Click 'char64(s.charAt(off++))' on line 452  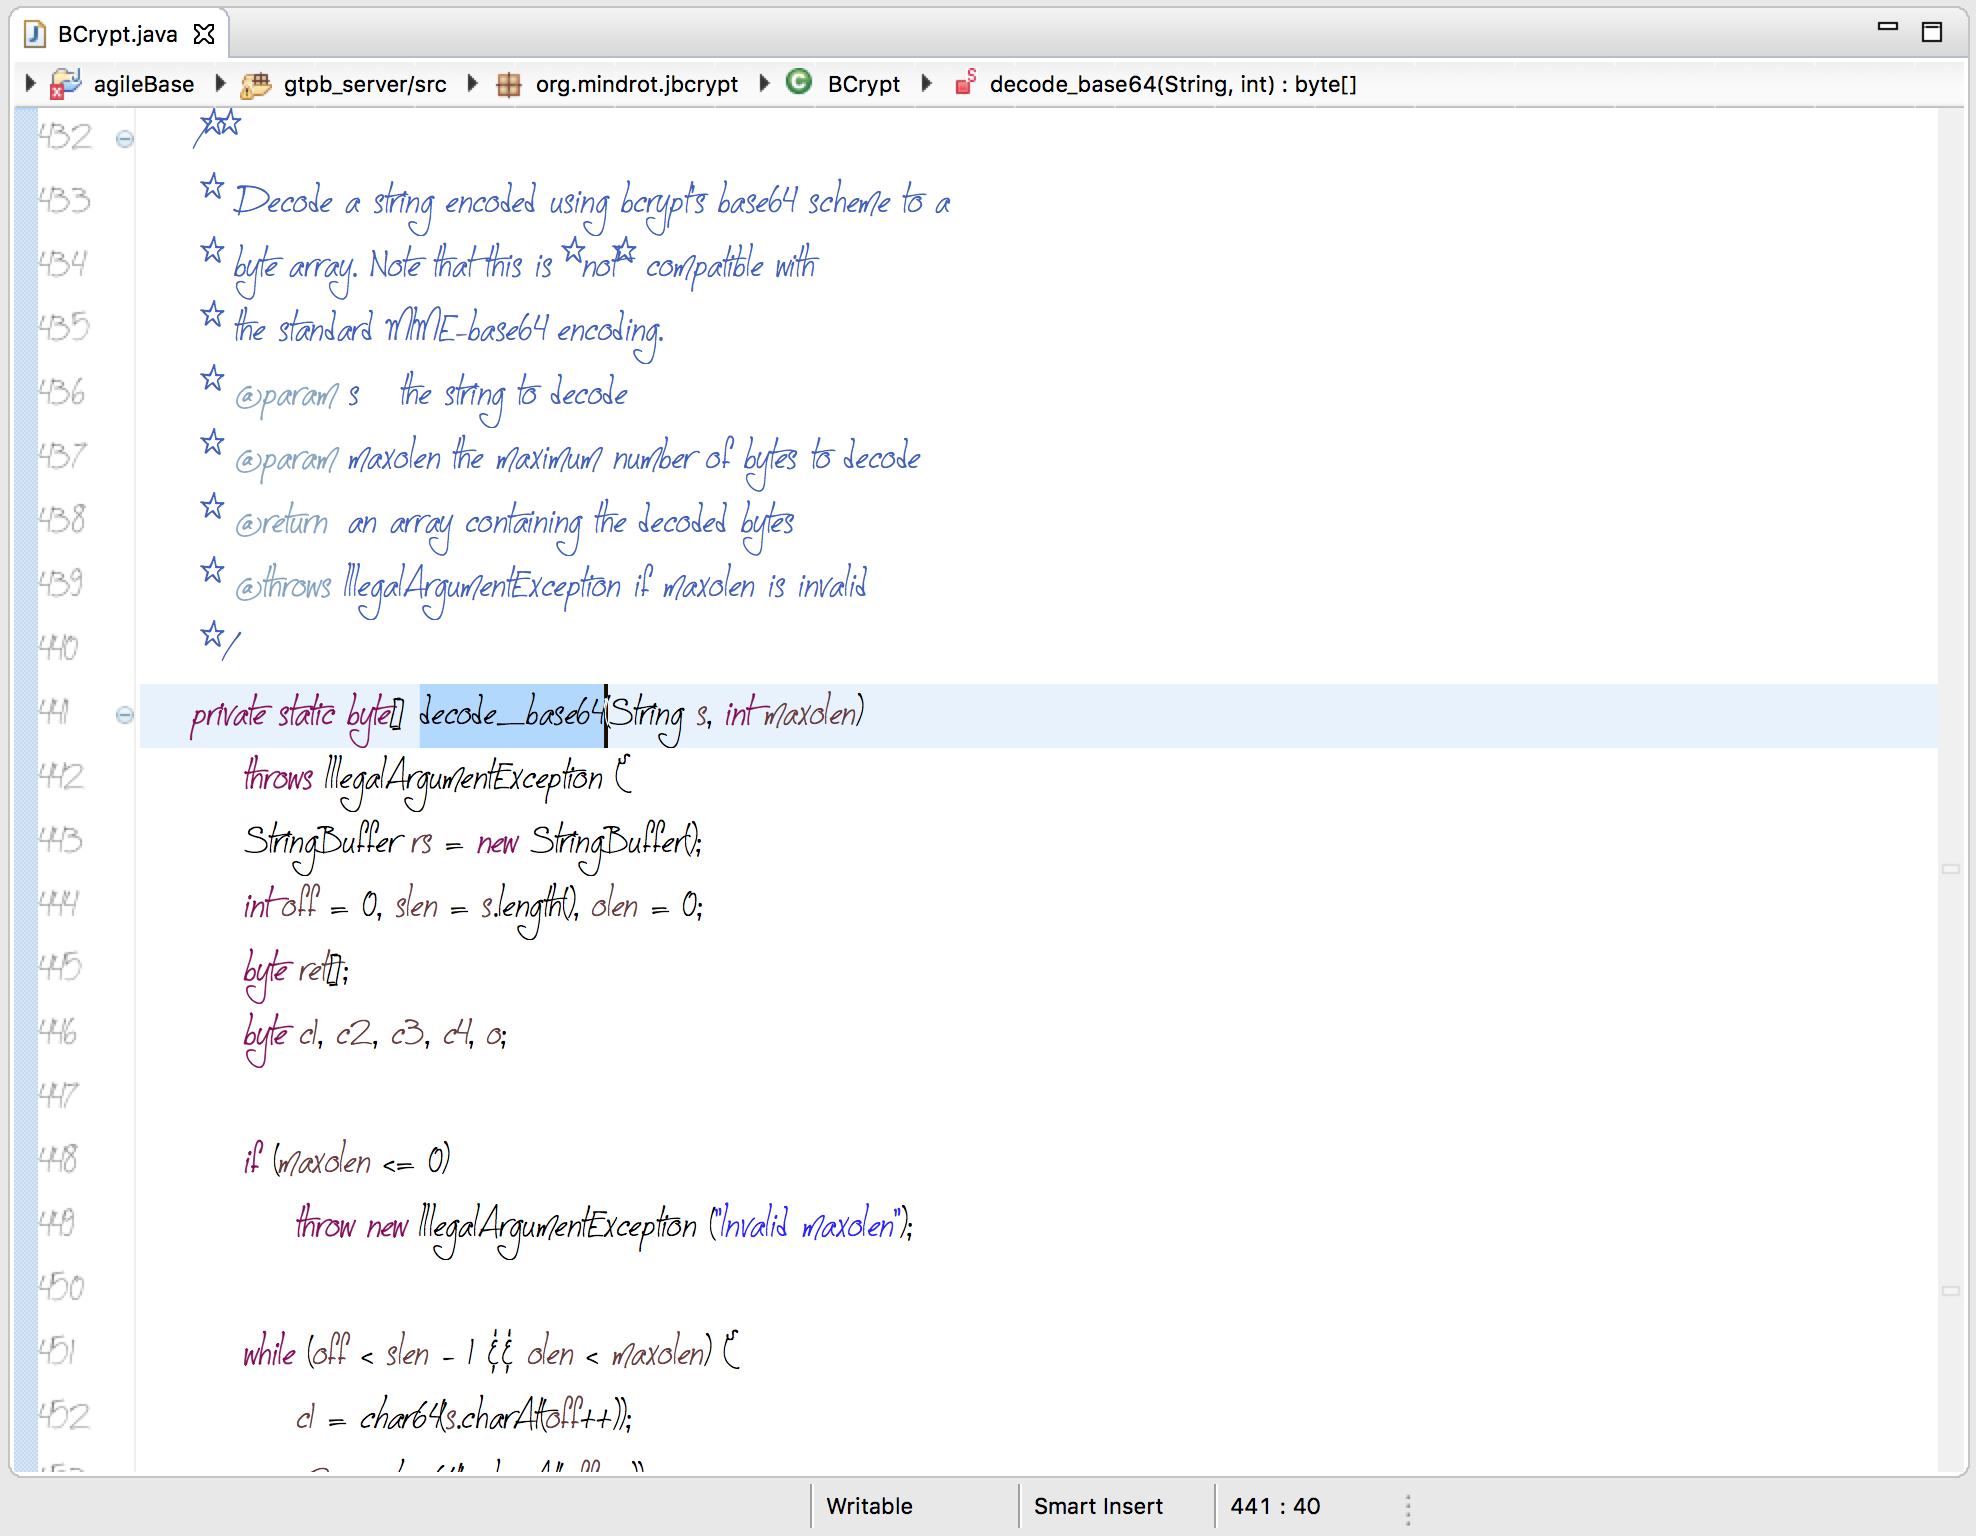[493, 1416]
